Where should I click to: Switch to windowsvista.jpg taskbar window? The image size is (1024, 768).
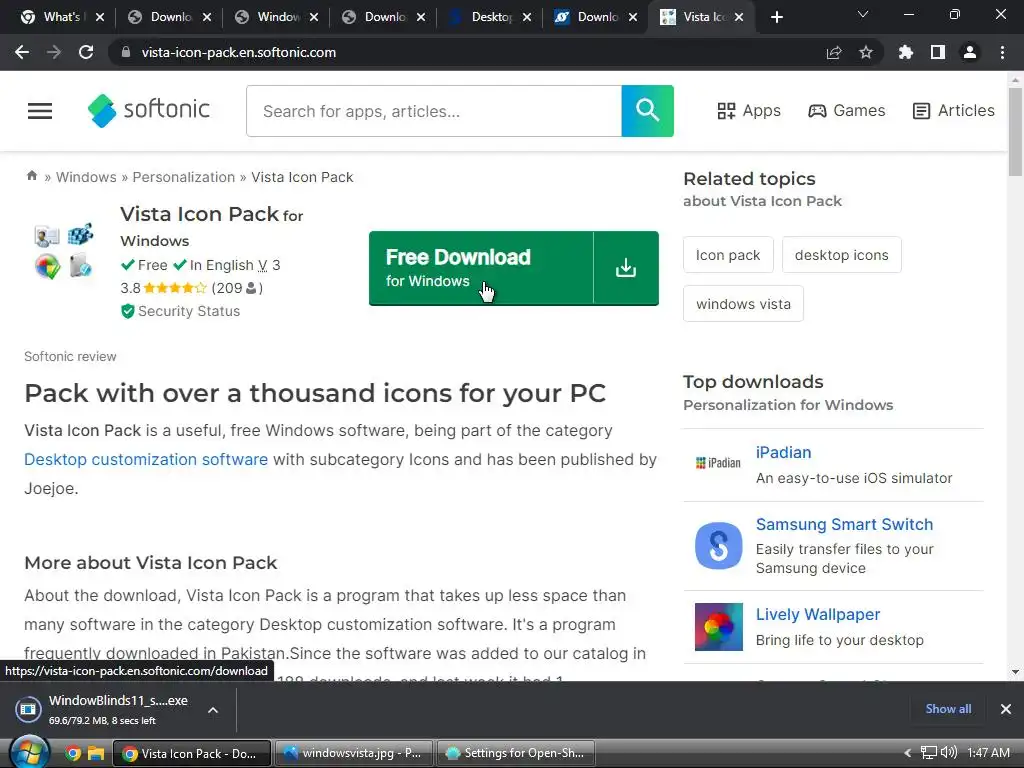pyautogui.click(x=353, y=753)
